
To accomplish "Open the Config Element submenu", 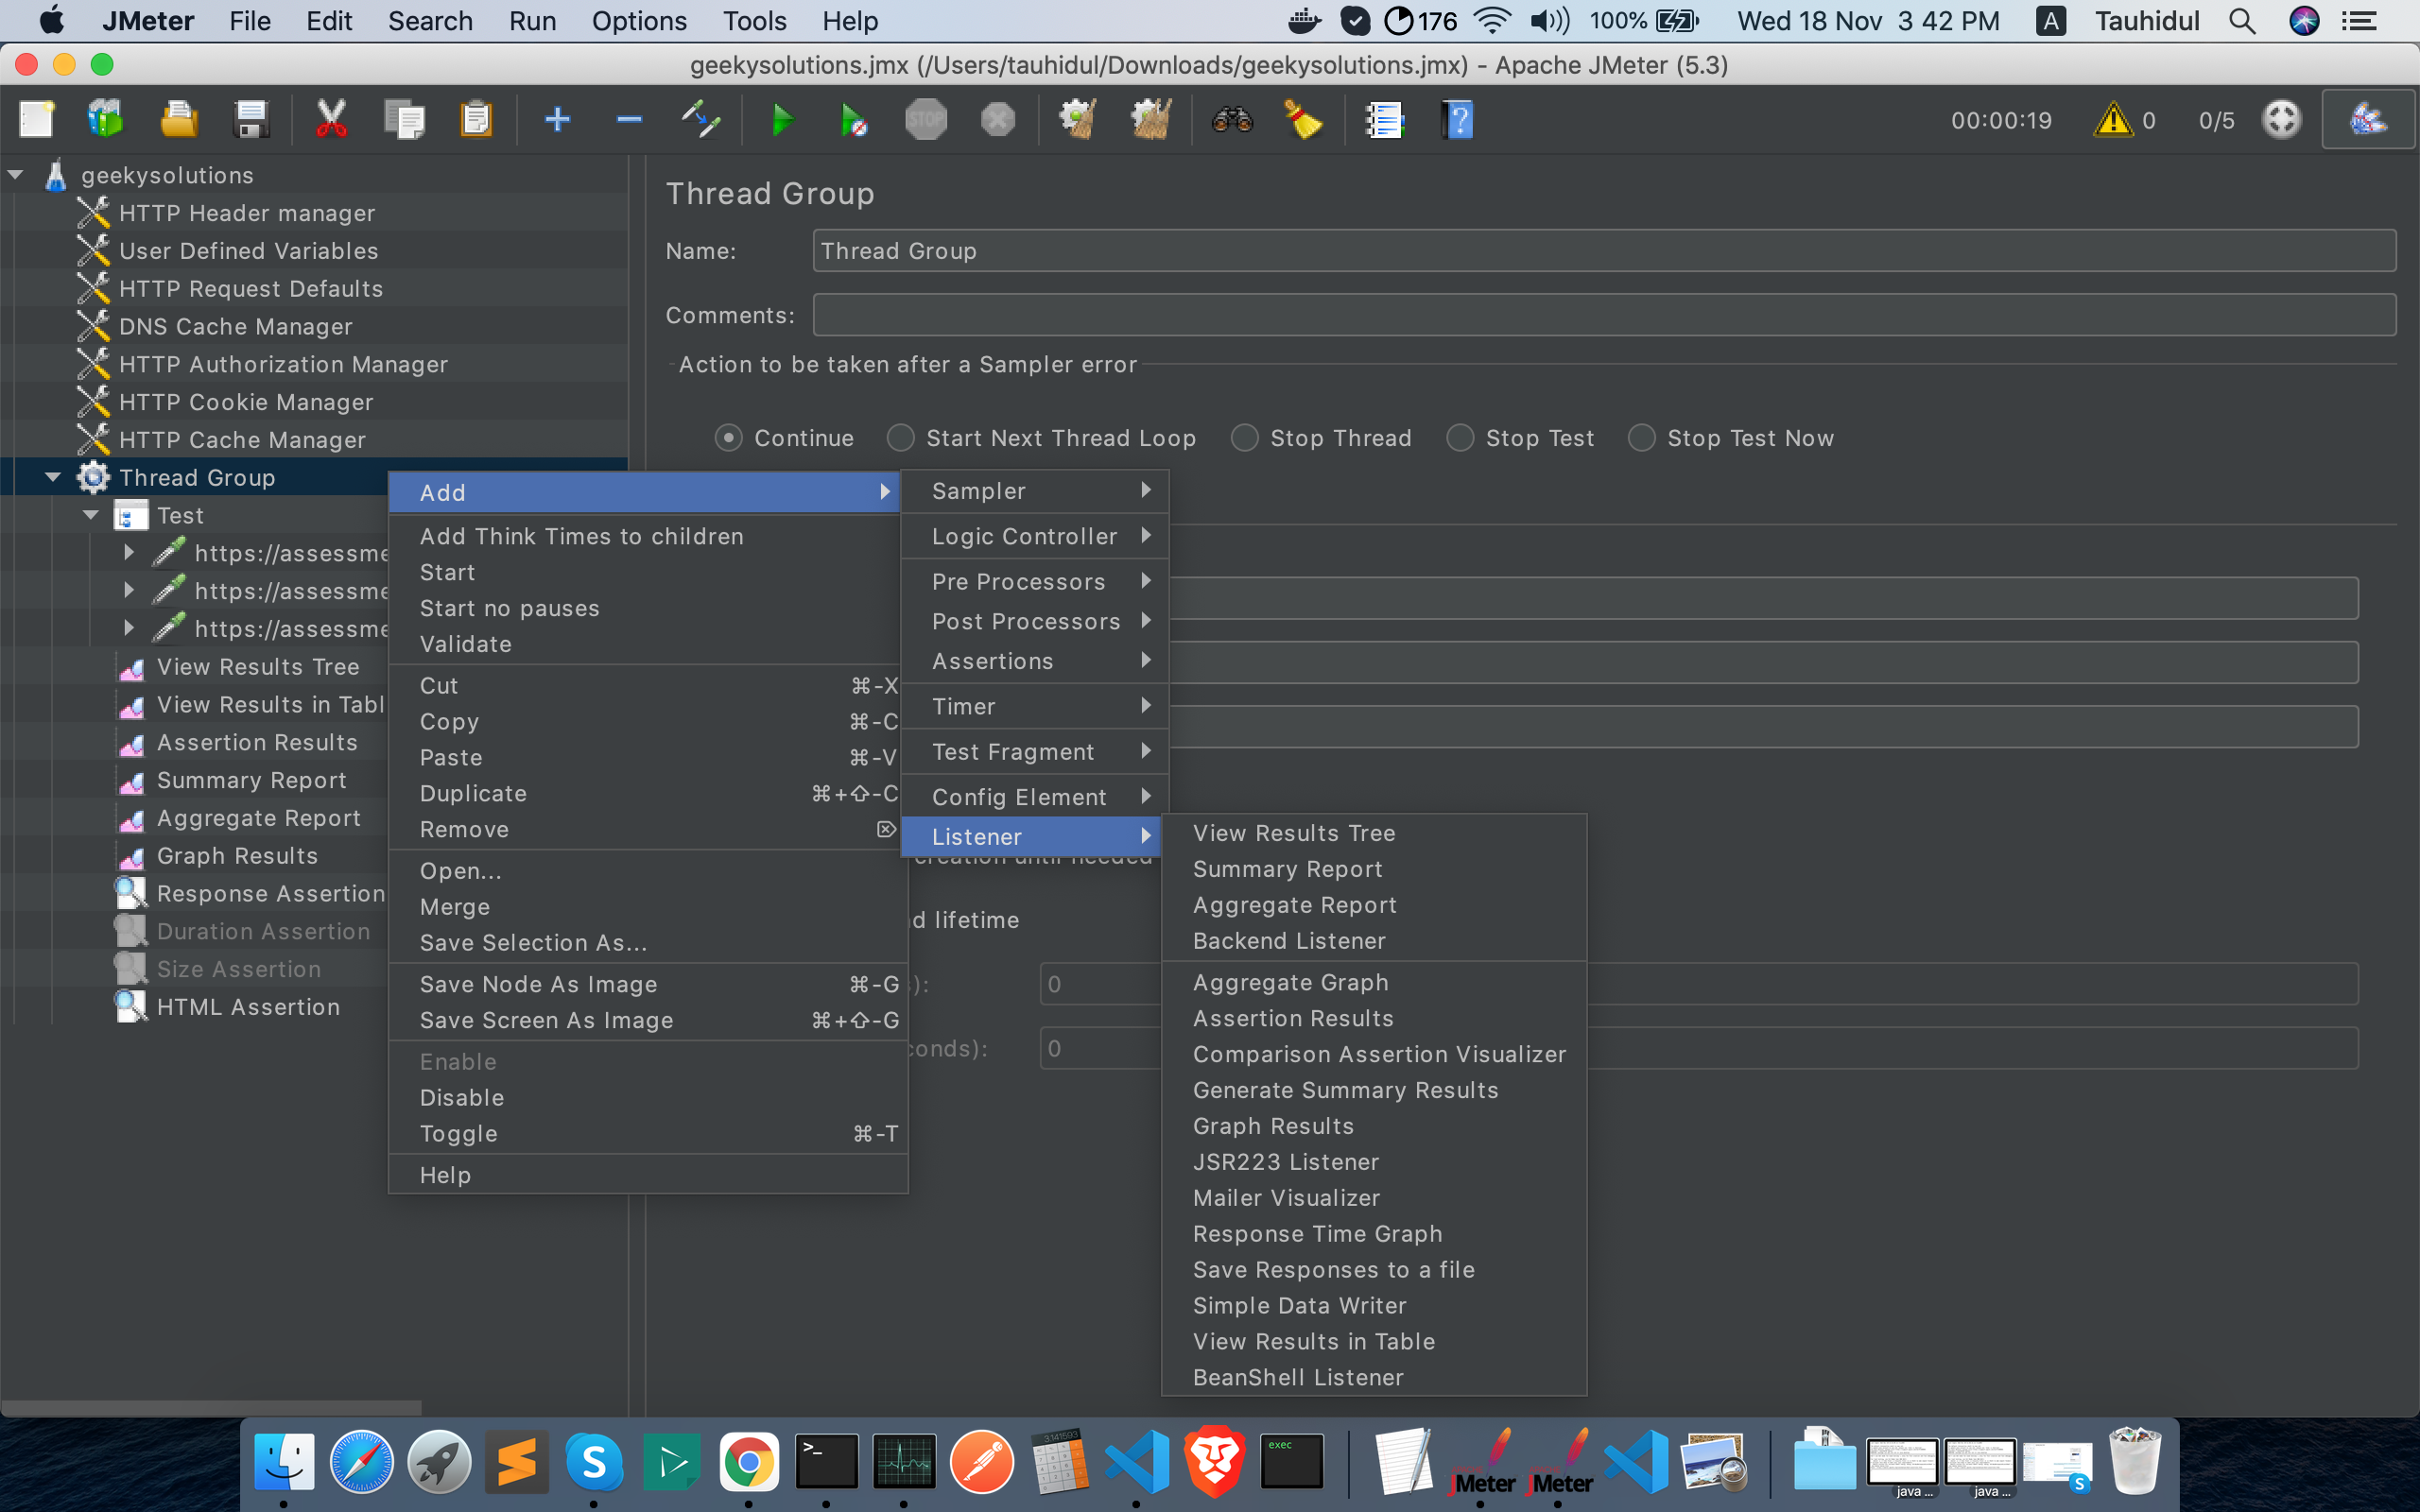I will click(x=1035, y=797).
